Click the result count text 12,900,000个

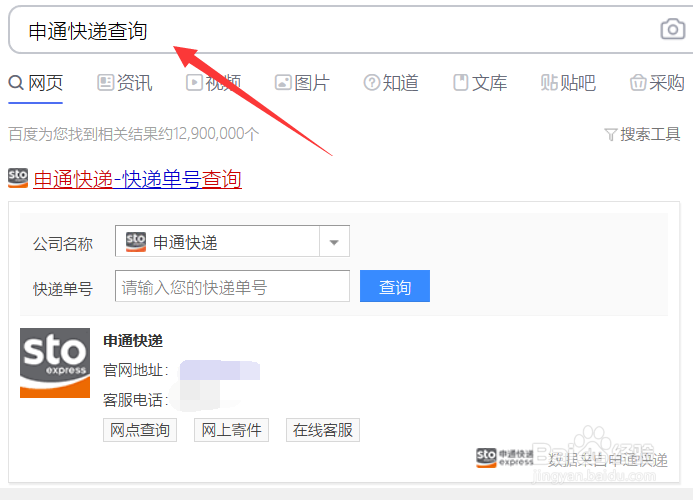click(216, 134)
